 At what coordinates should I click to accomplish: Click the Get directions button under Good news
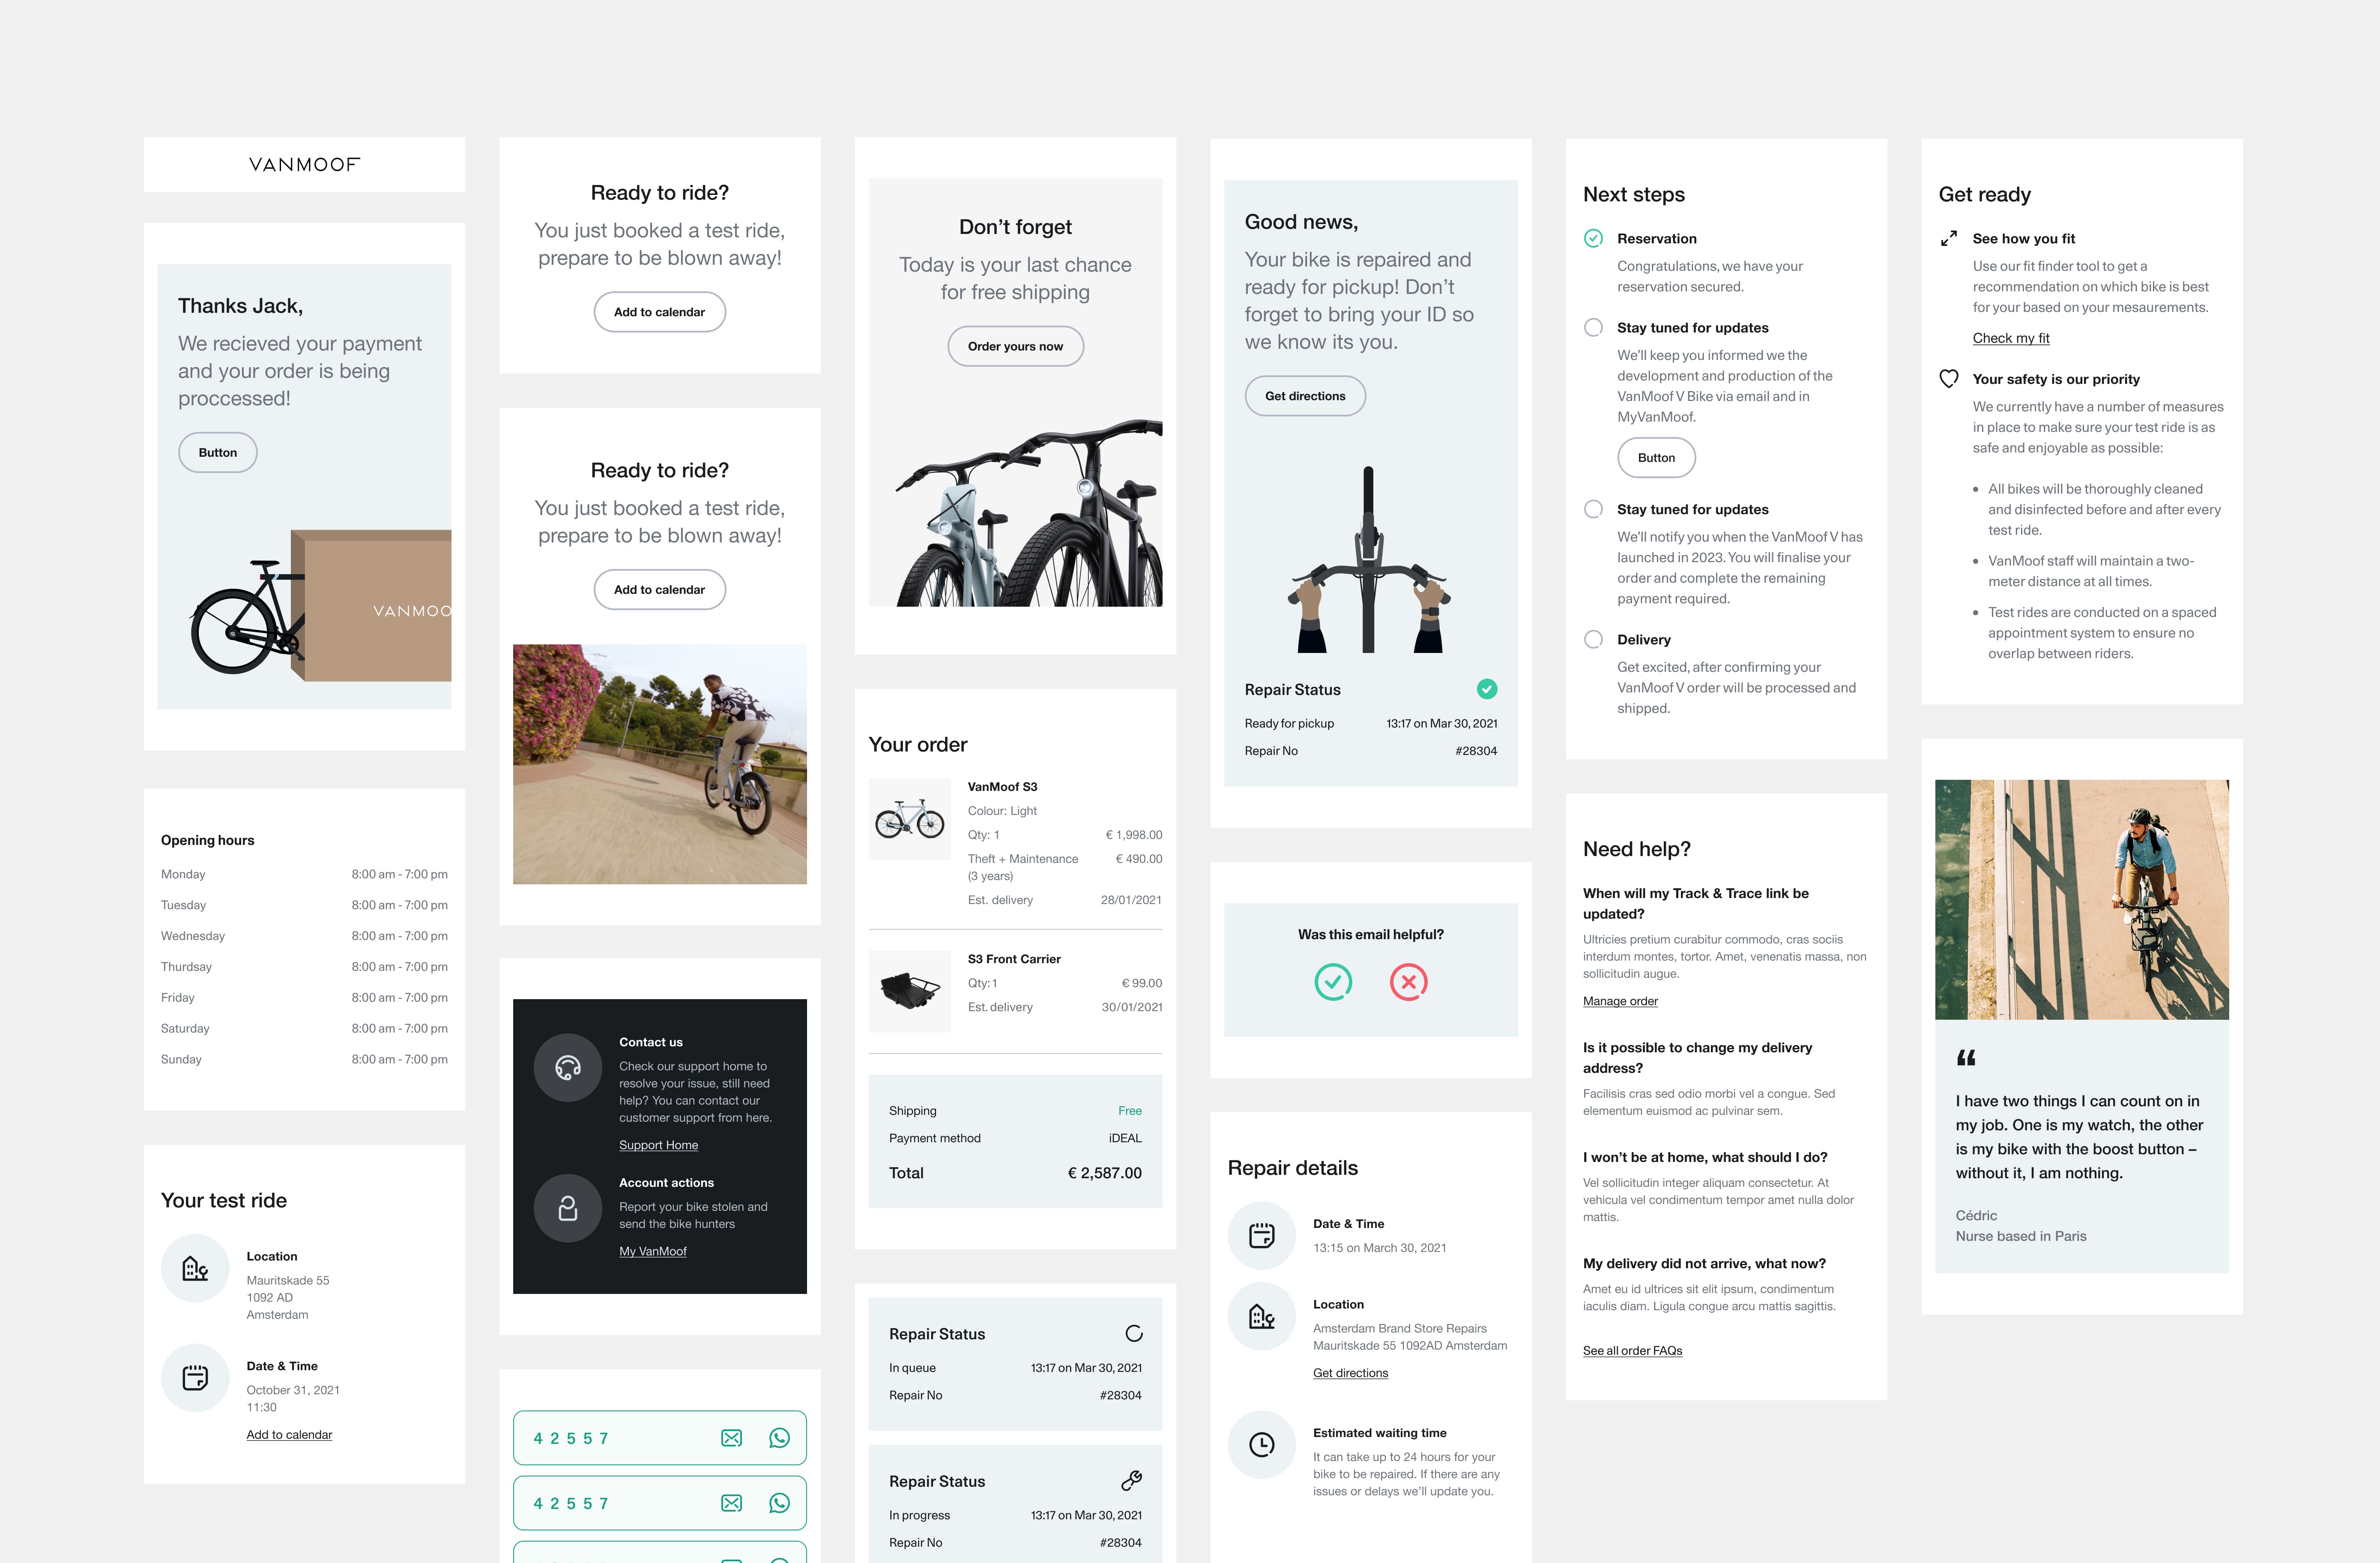click(x=1305, y=396)
